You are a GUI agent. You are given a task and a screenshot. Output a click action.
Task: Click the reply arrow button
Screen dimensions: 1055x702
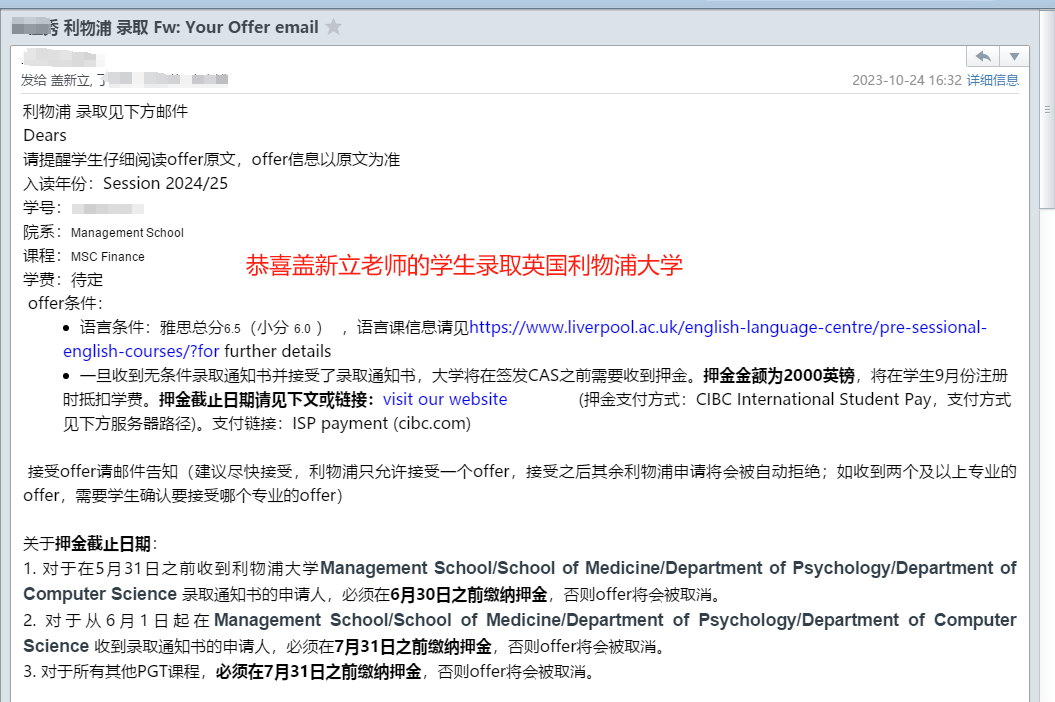pyautogui.click(x=983, y=57)
